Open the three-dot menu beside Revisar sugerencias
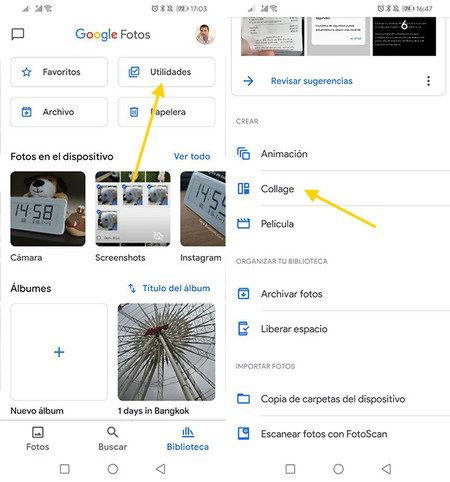This screenshot has width=450, height=482. pyautogui.click(x=428, y=81)
